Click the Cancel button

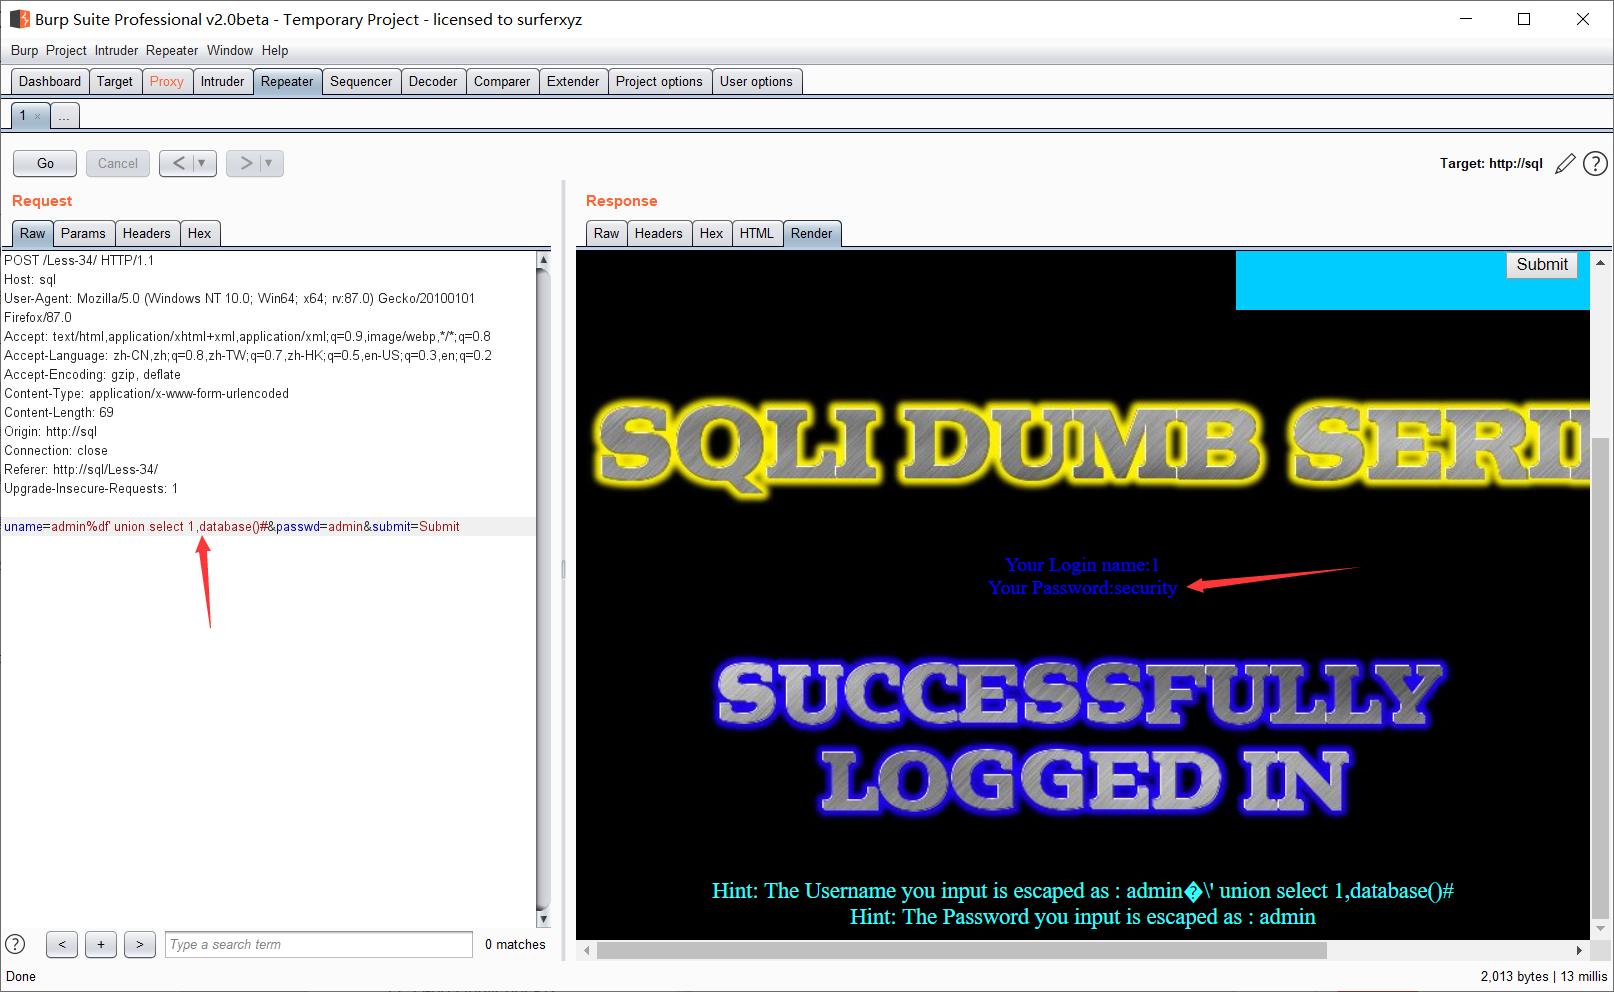point(118,163)
